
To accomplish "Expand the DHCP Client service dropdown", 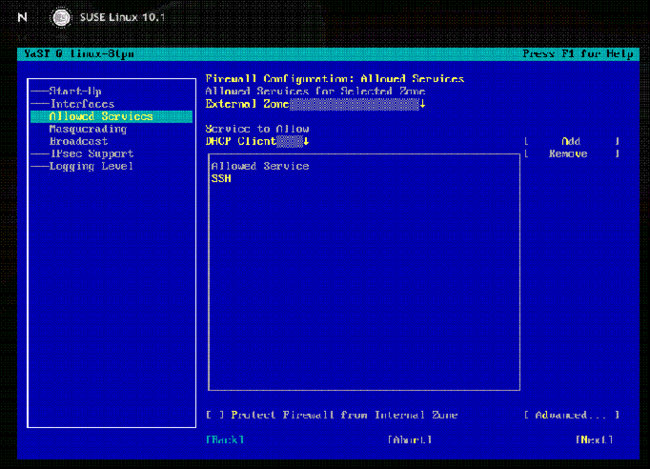I will [257, 141].
